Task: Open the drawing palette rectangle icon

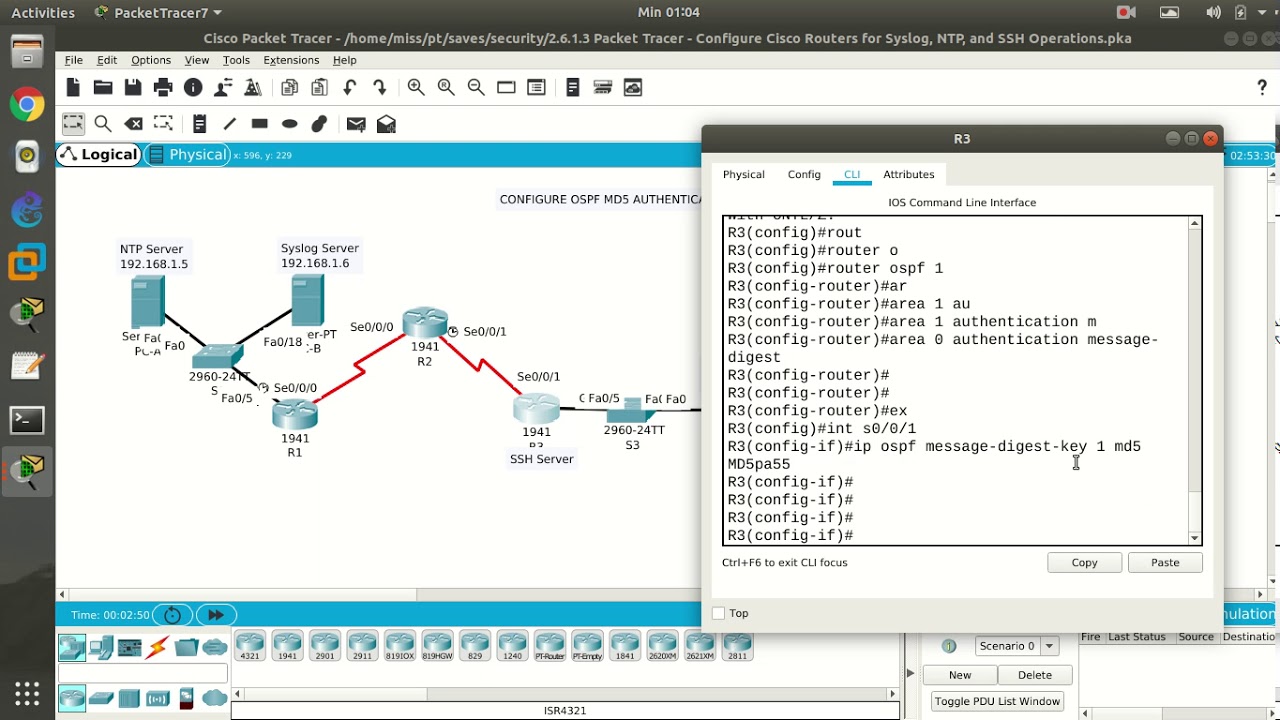Action: pyautogui.click(x=506, y=88)
